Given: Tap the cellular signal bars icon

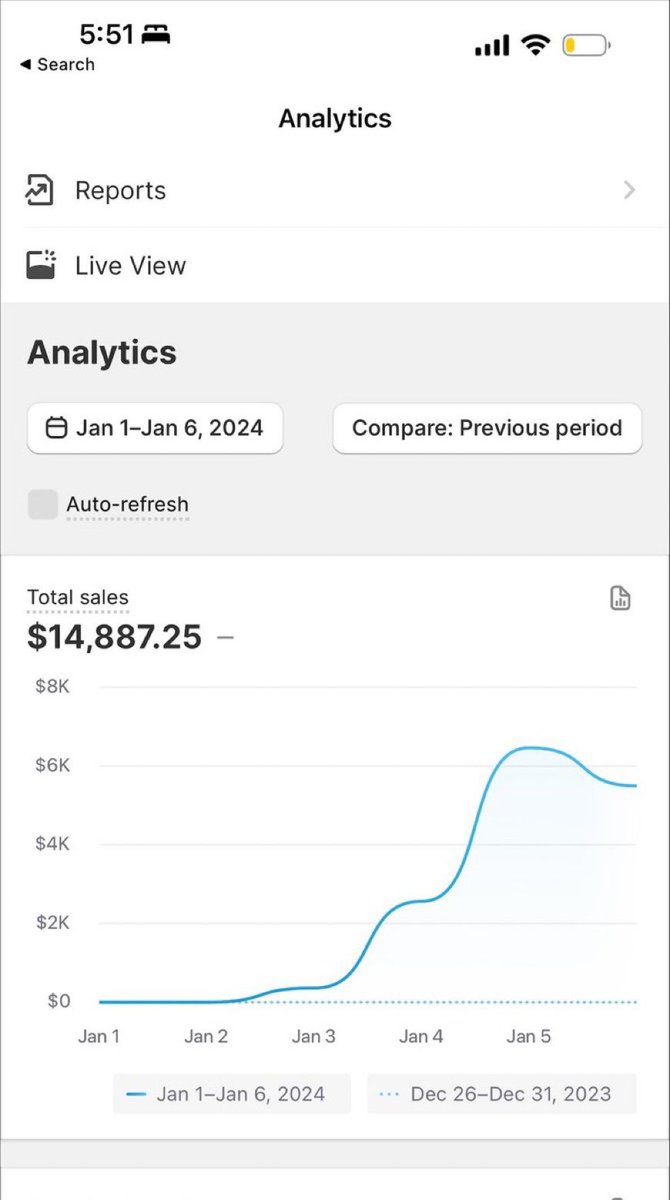Looking at the screenshot, I should 492,46.
